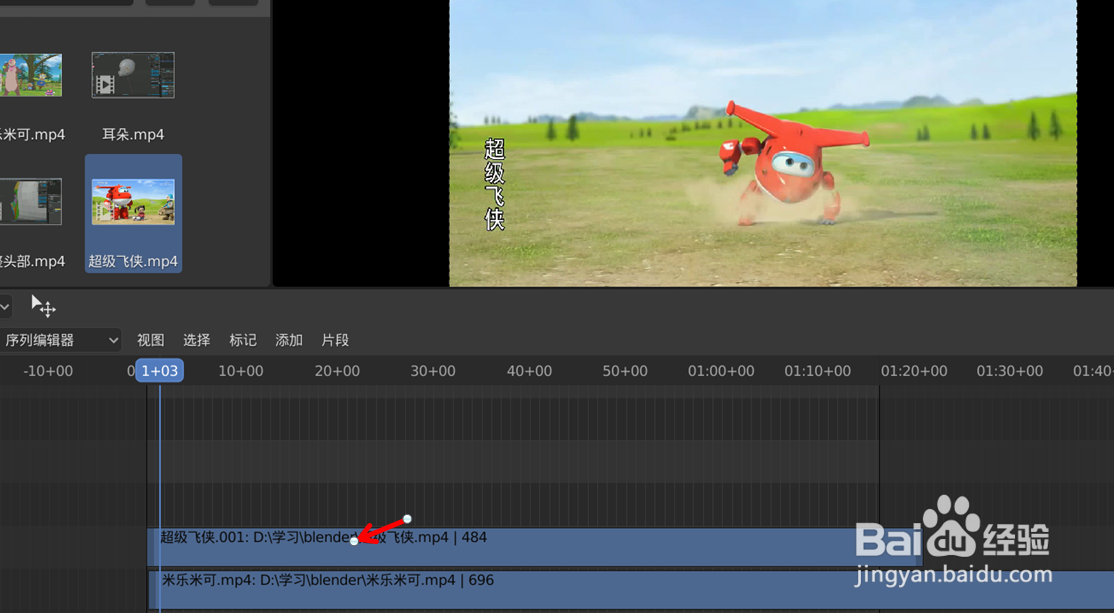Image resolution: width=1114 pixels, height=613 pixels.
Task: Click the 50+00 mark on timeline ruler
Action: tap(624, 371)
